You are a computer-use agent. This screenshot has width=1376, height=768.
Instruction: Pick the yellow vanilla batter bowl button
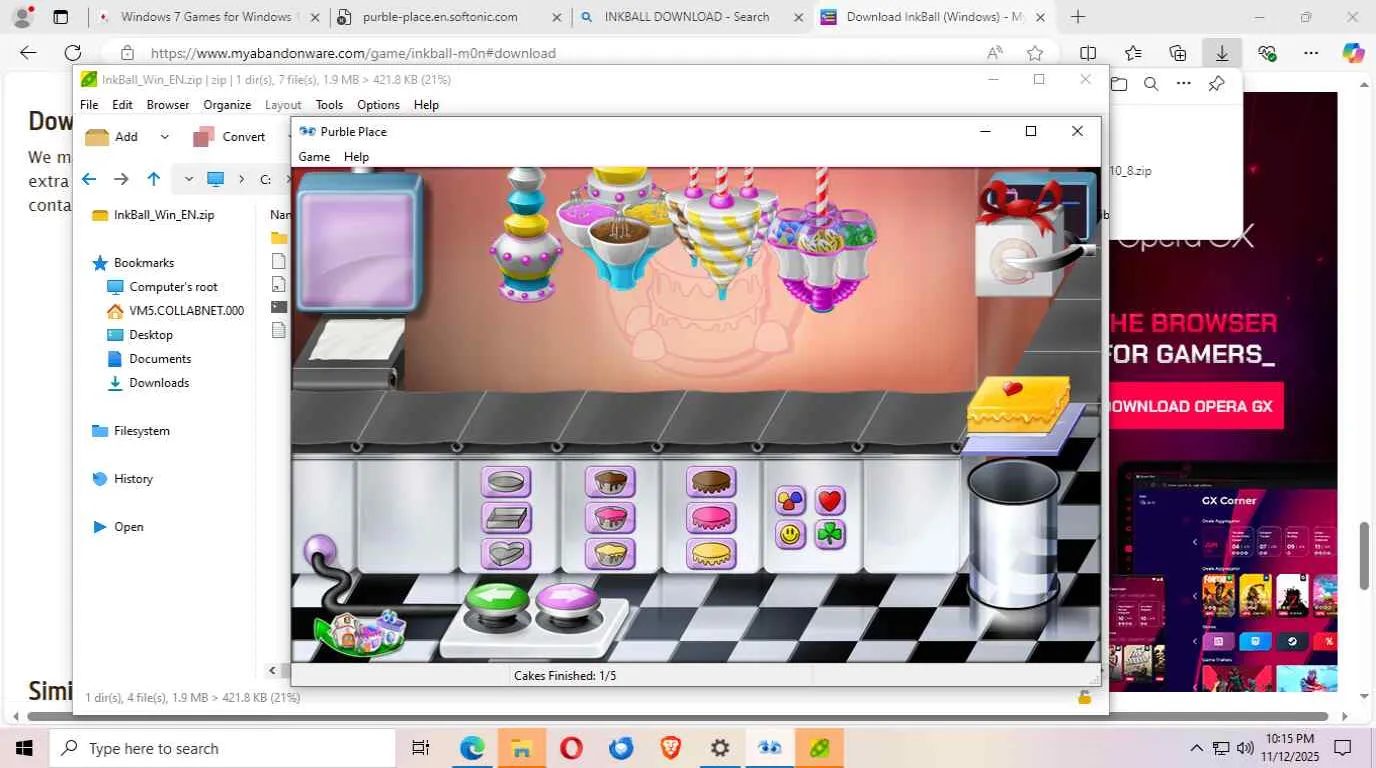click(610, 554)
